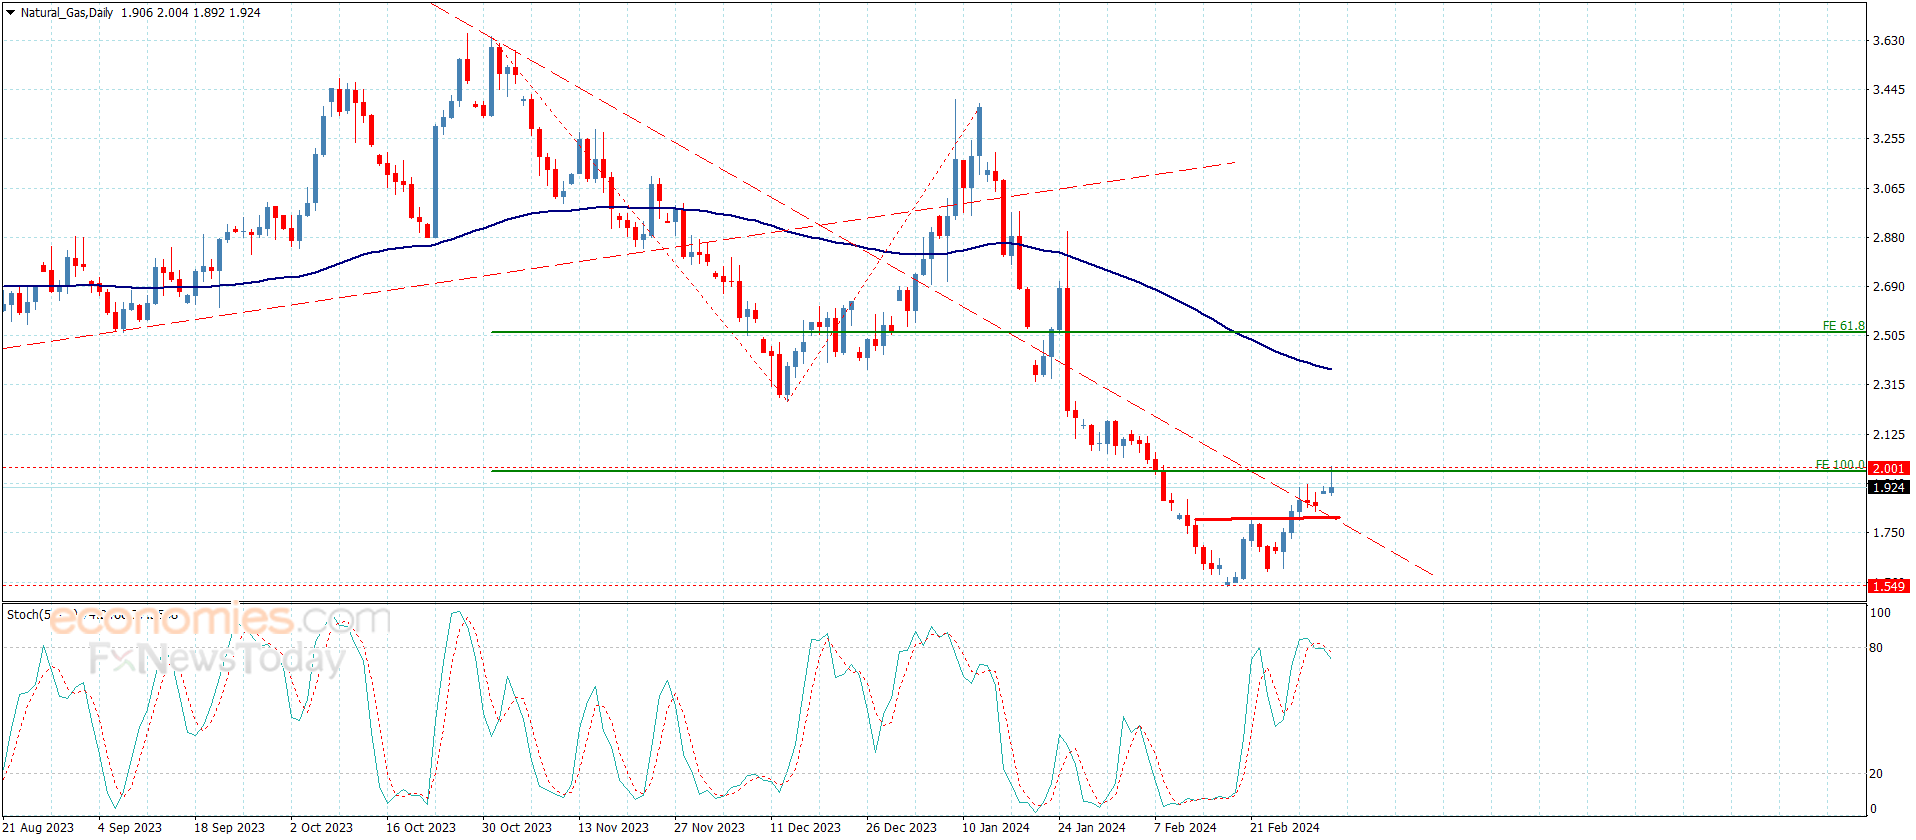The image size is (1916, 840).
Task: Click the 10 Jan 2024 date label
Action: 995,827
